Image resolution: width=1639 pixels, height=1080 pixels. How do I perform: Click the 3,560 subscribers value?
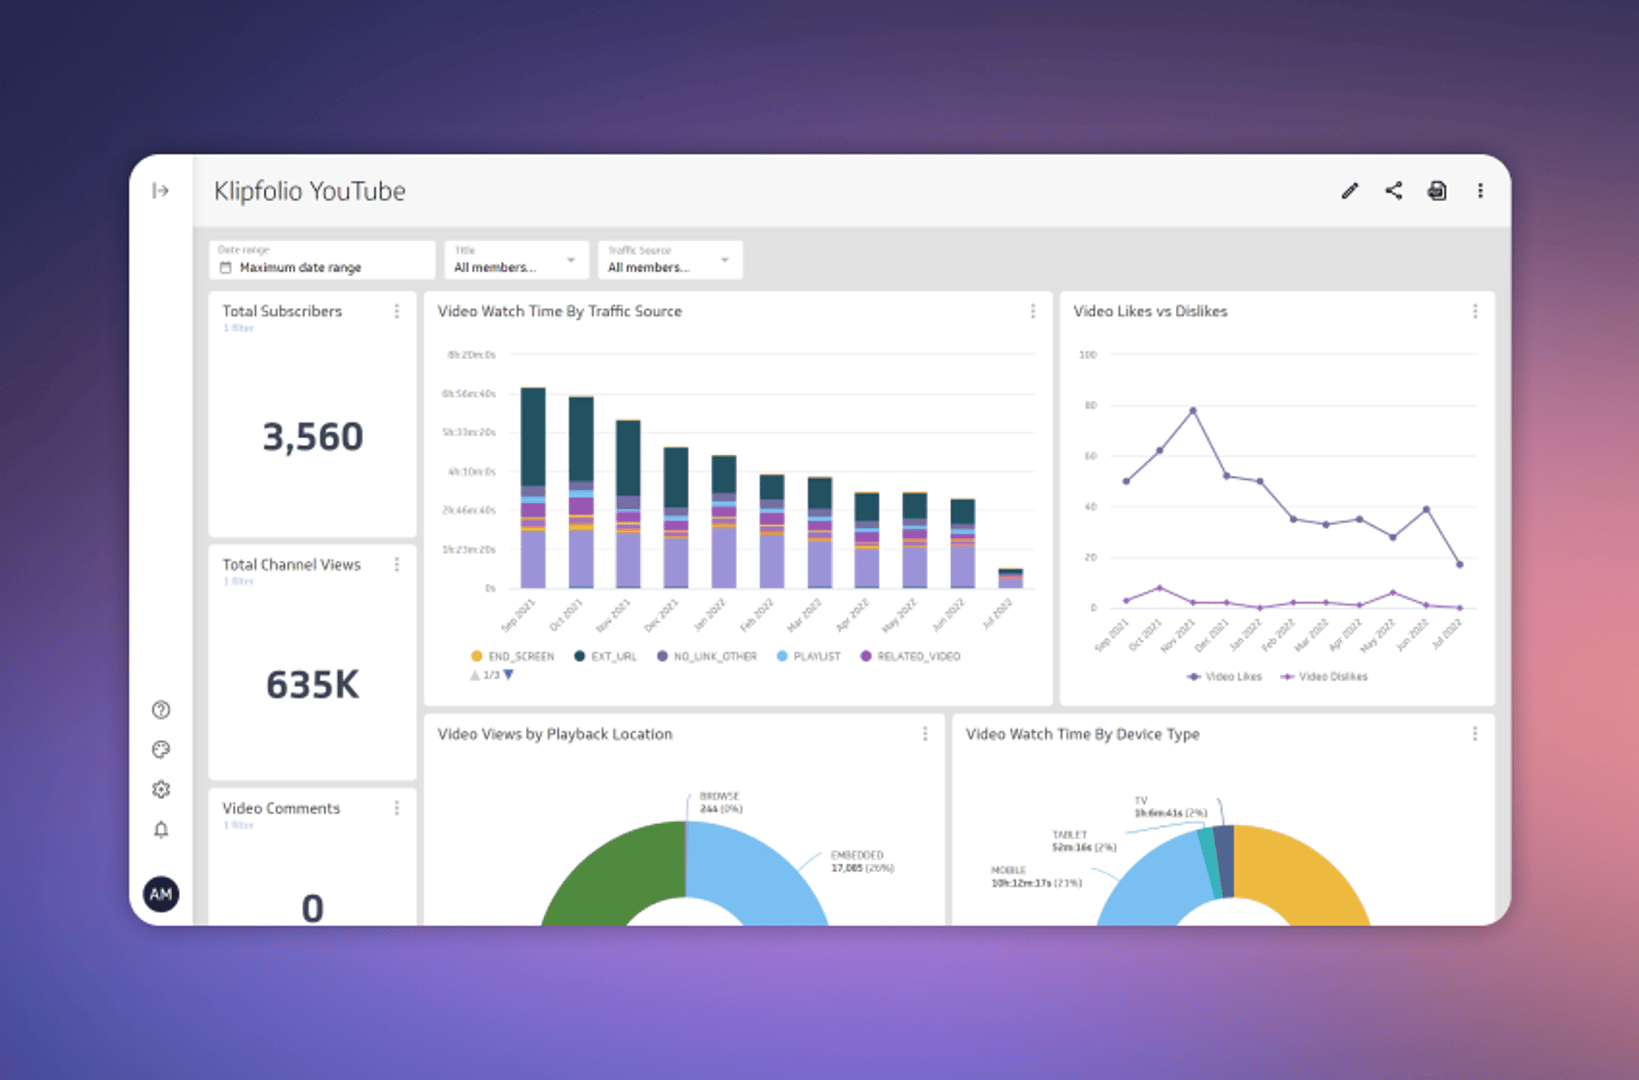point(312,437)
